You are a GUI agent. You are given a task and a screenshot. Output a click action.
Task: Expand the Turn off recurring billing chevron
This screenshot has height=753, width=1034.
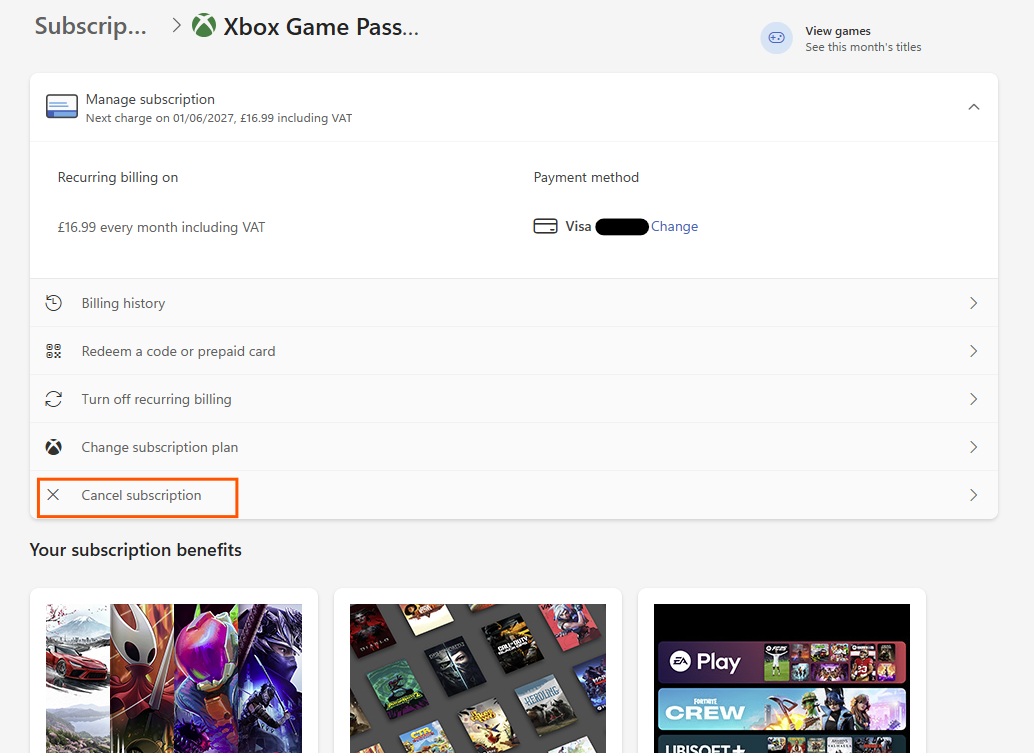pyautogui.click(x=973, y=400)
